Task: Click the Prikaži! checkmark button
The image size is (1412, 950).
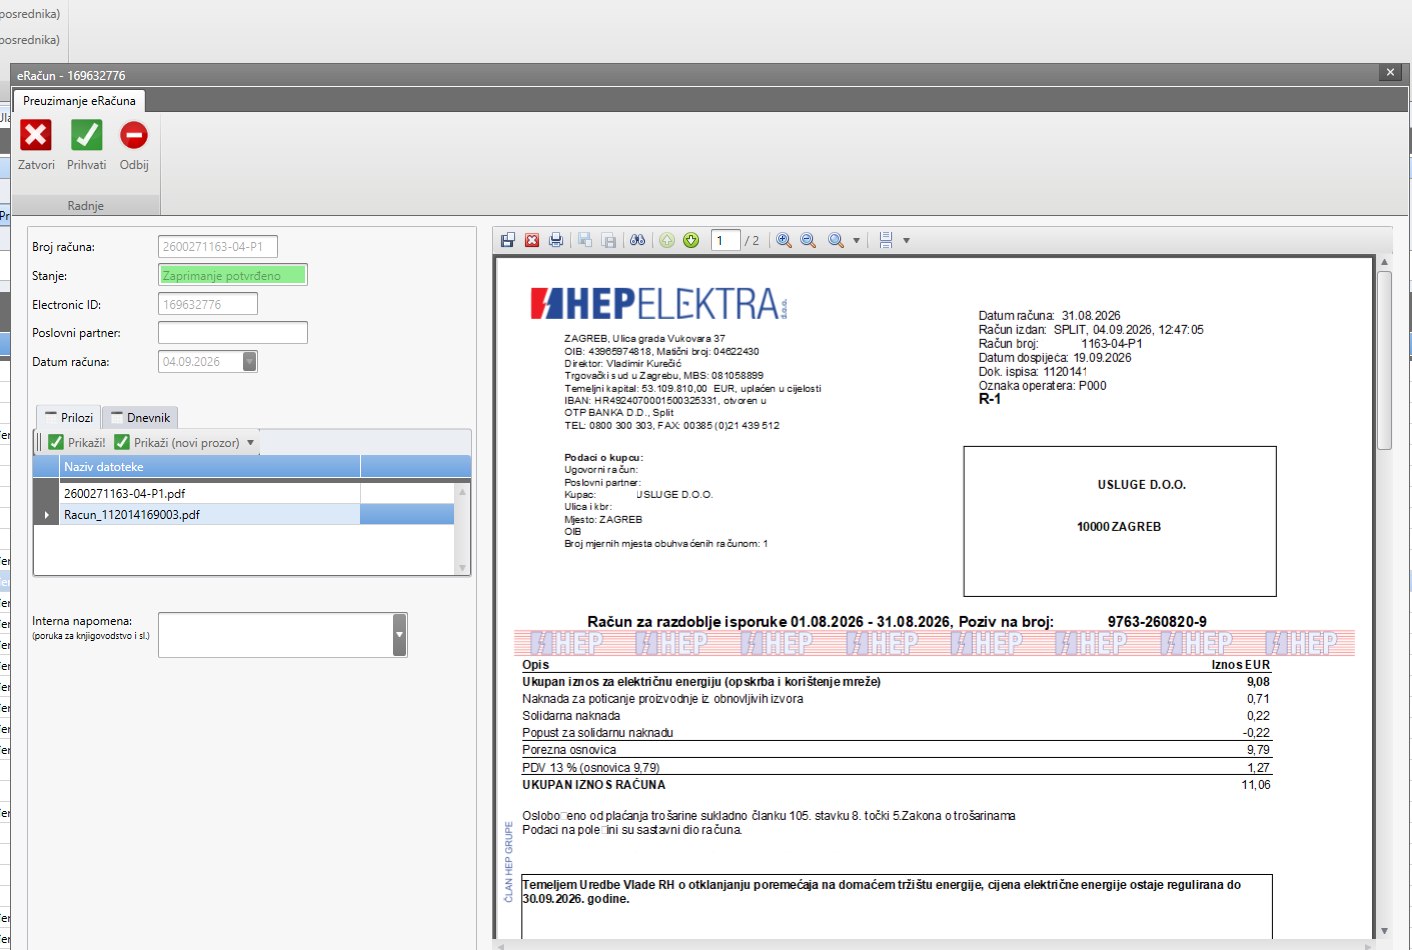Action: tap(77, 442)
